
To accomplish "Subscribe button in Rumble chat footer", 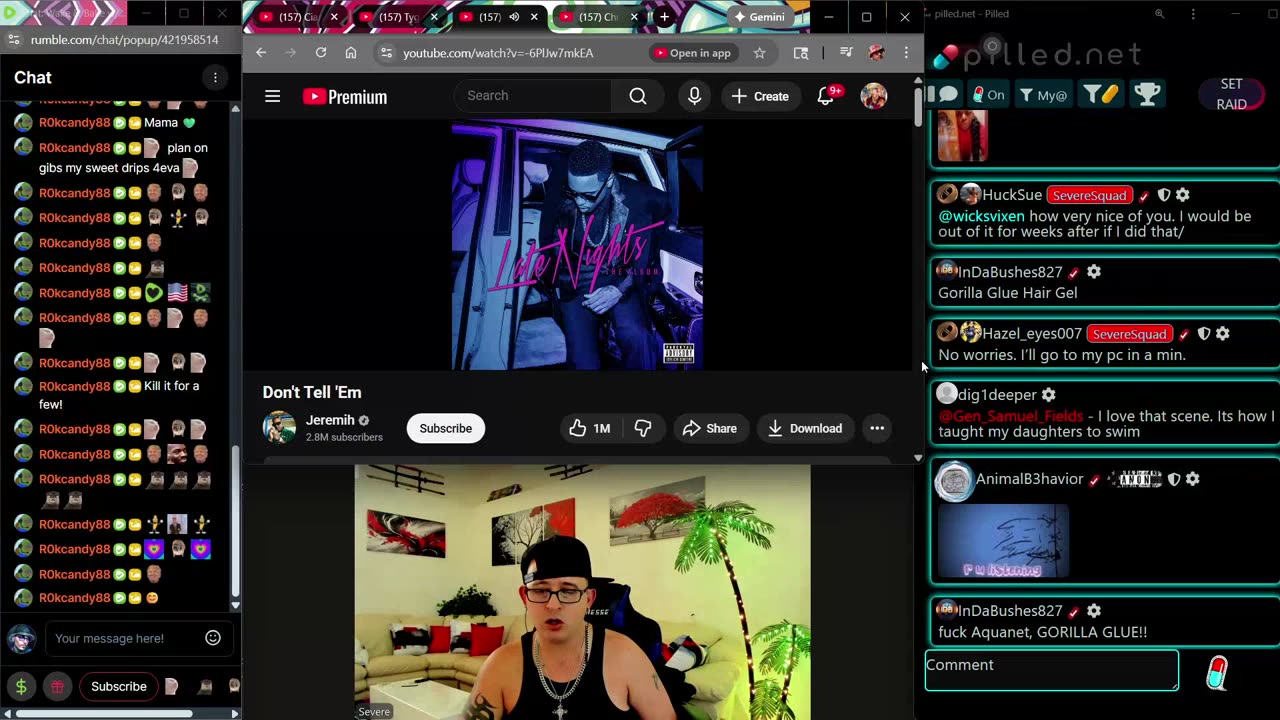I will click(119, 686).
